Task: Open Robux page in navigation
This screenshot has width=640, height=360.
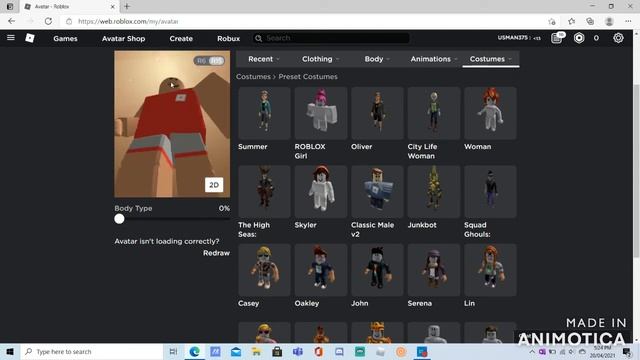Action: 229,38
